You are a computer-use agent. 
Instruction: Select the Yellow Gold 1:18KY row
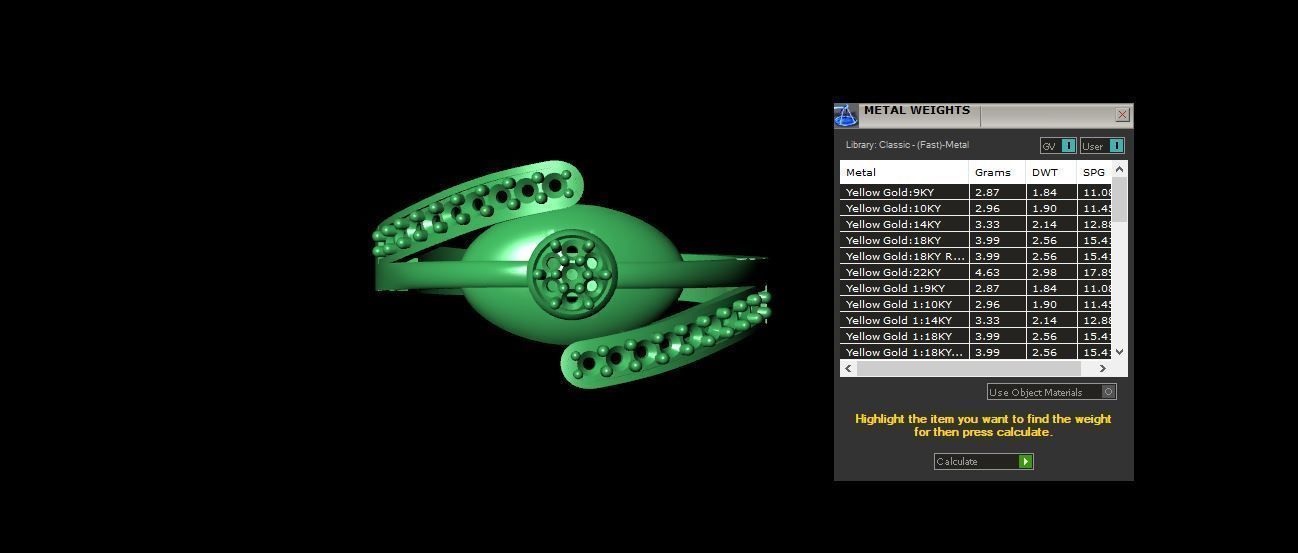pos(976,336)
